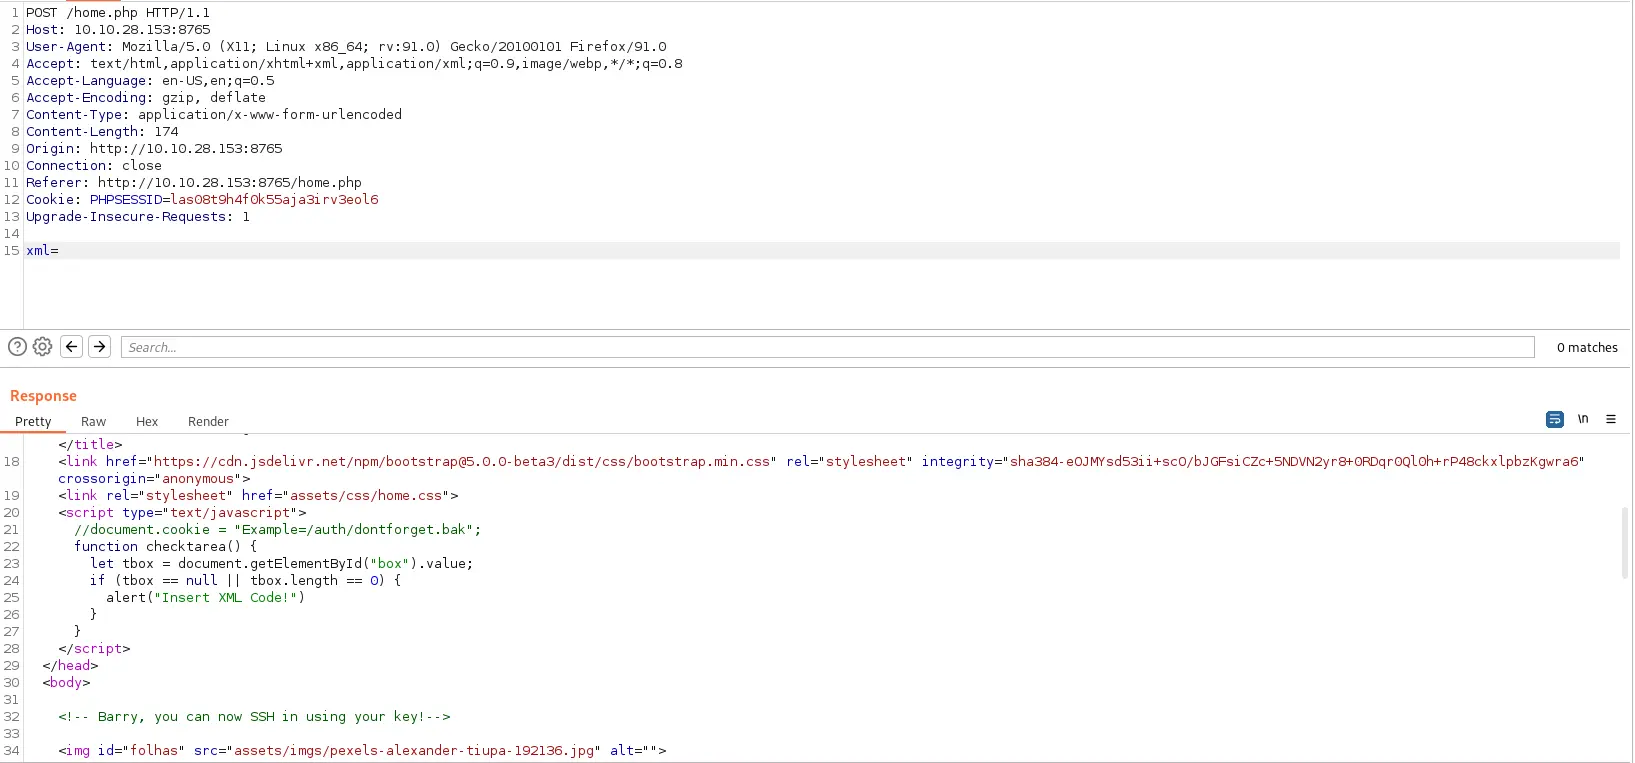Click the /auth/dontforget.bak cookie comment
The image size is (1635, 763).
pos(277,530)
